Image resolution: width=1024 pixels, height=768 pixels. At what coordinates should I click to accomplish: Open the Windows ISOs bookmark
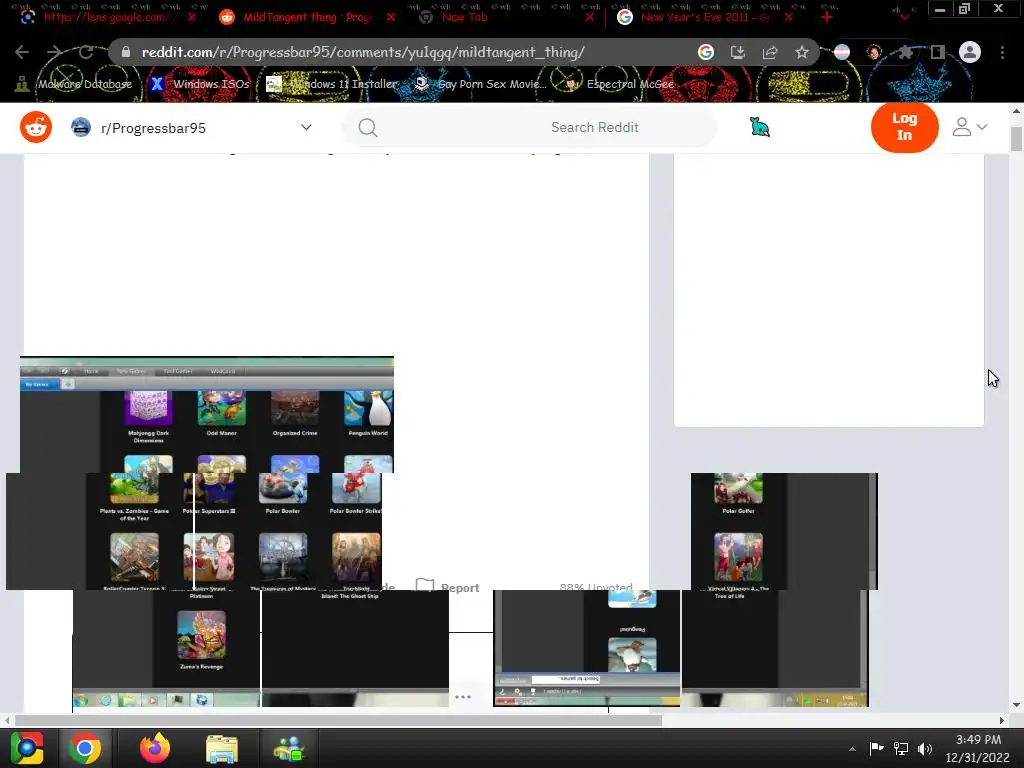199,84
